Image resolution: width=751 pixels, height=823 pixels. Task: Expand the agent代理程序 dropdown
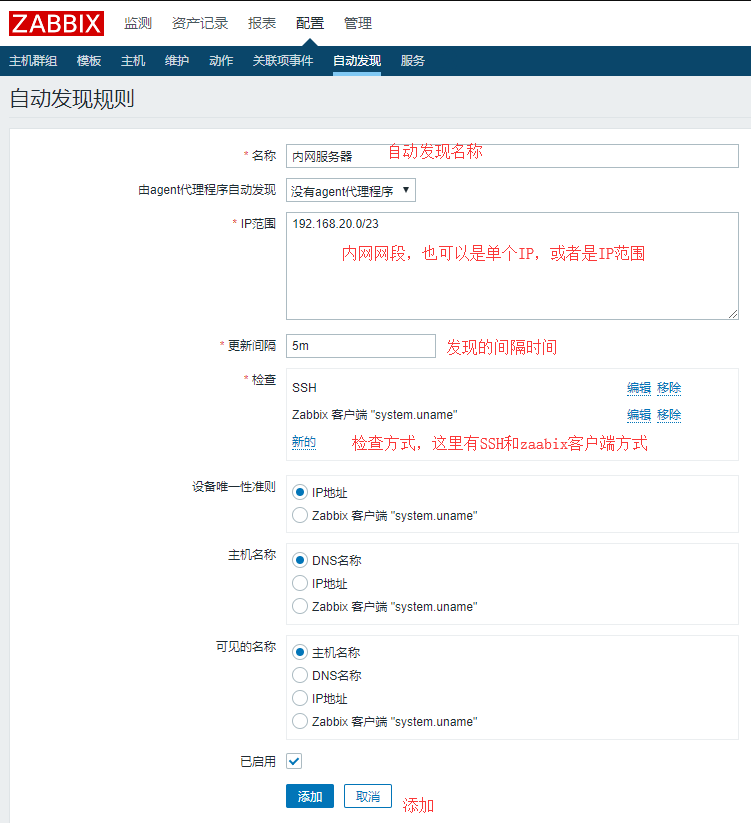click(350, 191)
